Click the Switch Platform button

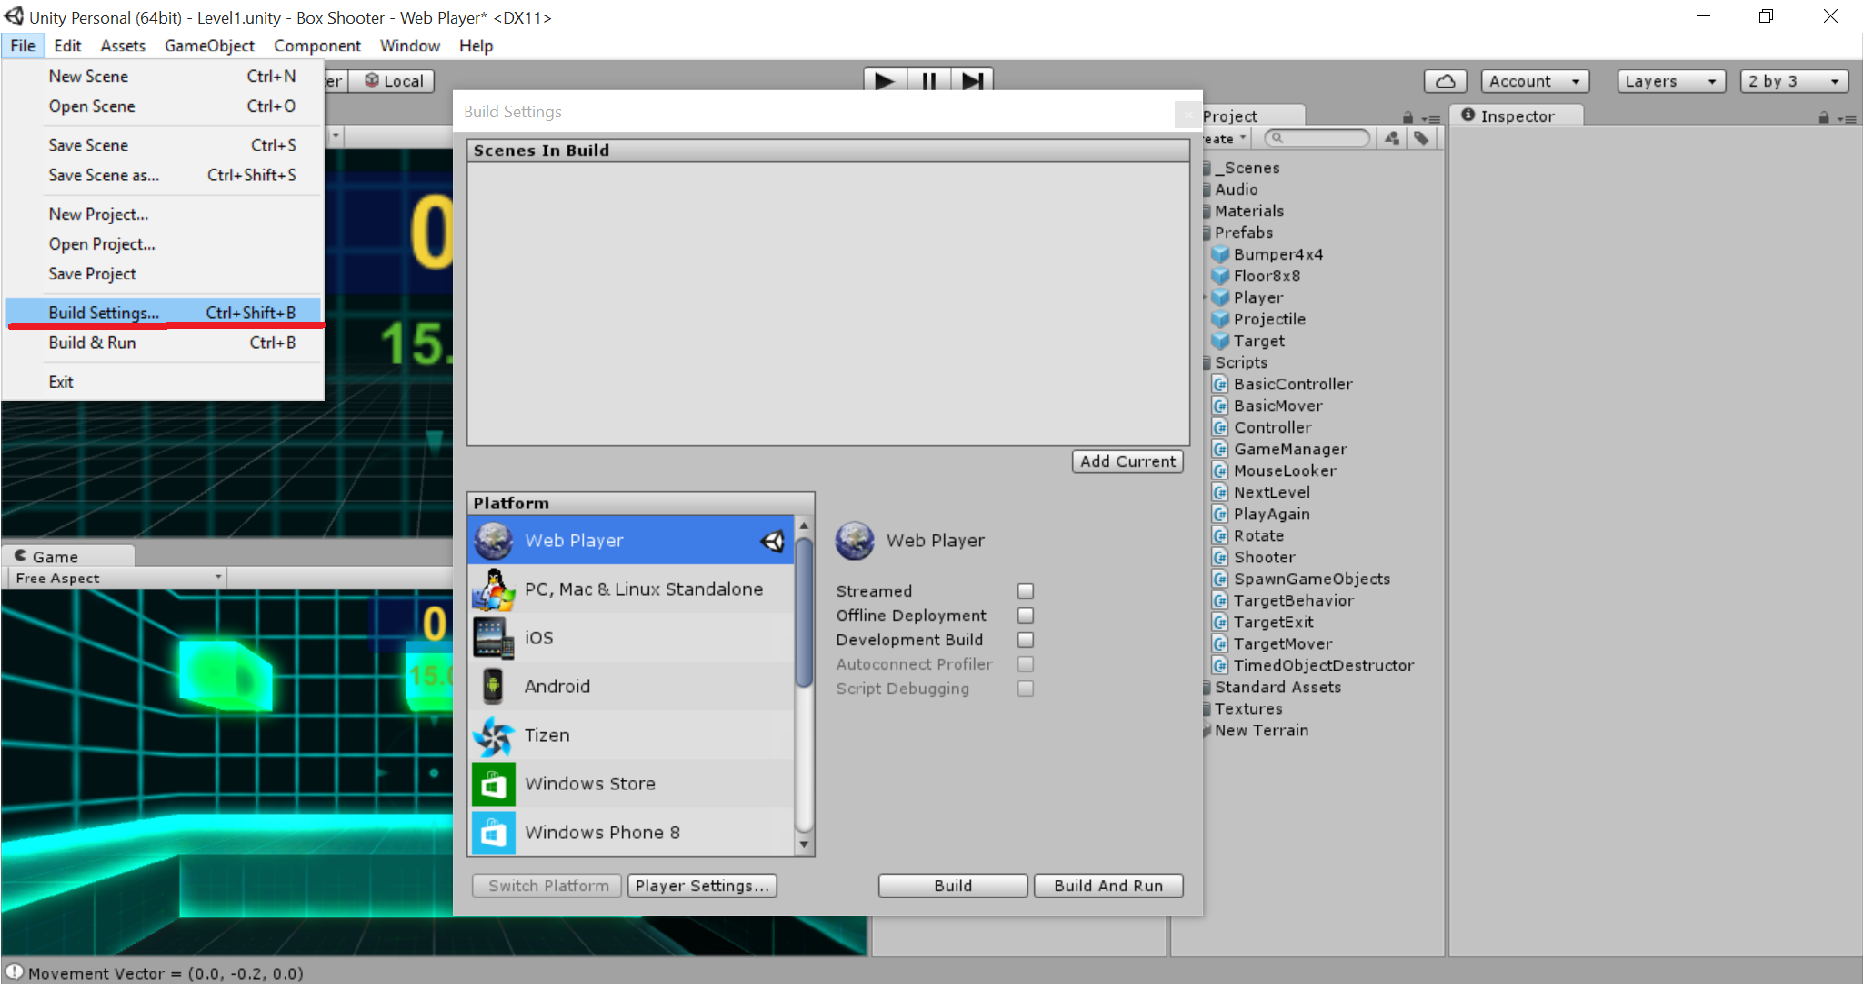(x=548, y=886)
